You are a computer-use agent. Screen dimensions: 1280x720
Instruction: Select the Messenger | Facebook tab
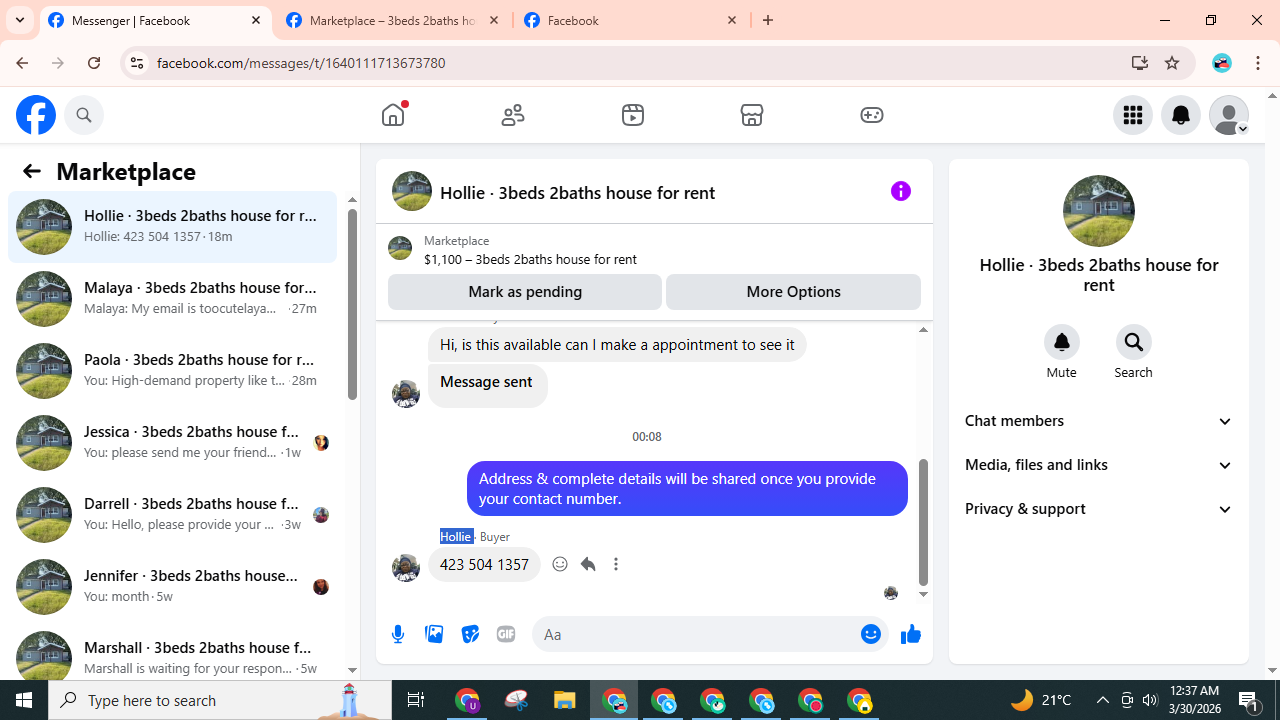click(156, 20)
